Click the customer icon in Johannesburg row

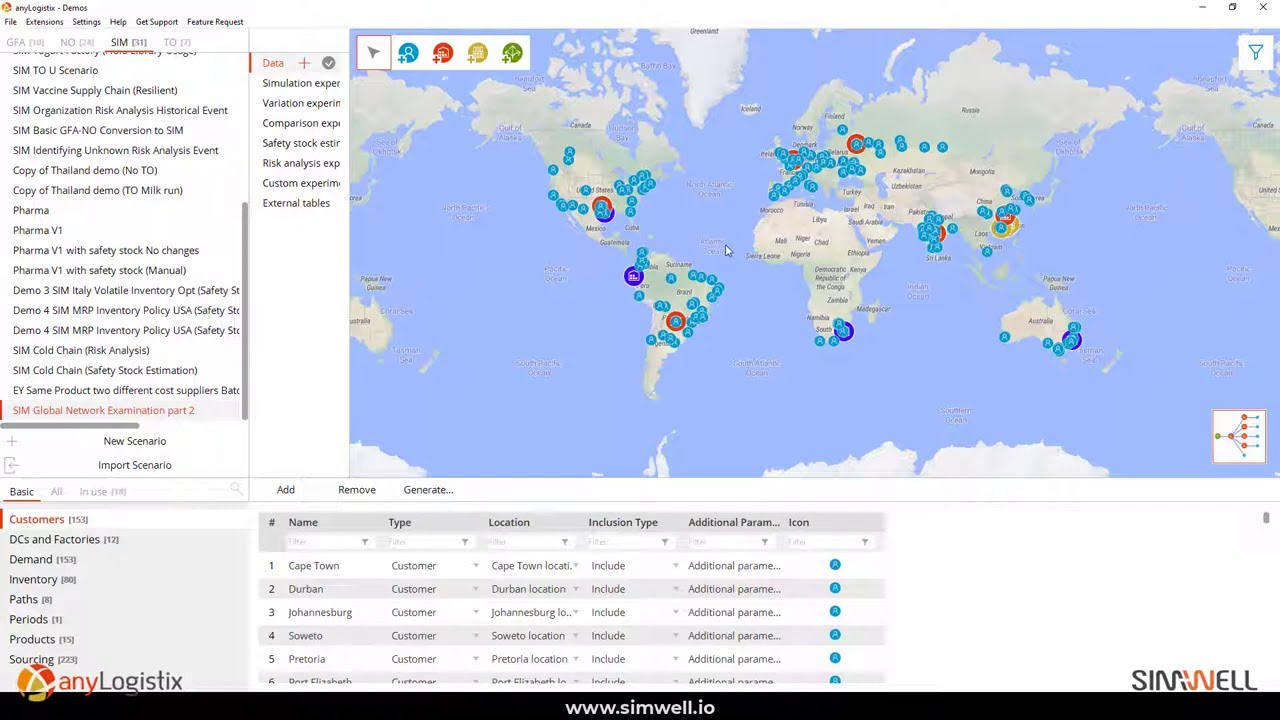[x=835, y=611]
